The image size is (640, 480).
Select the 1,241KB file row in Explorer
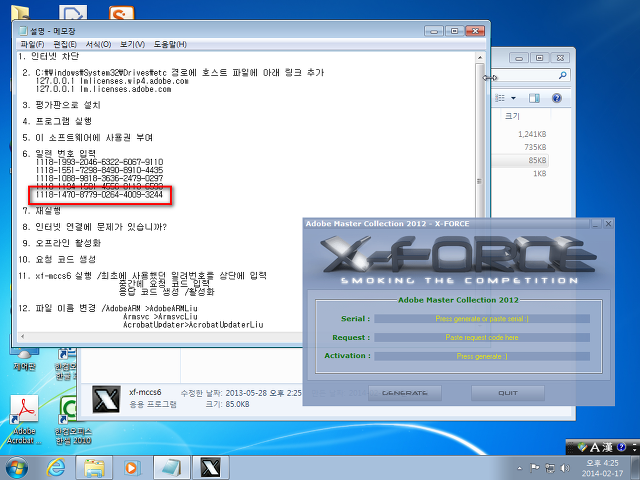click(x=532, y=134)
